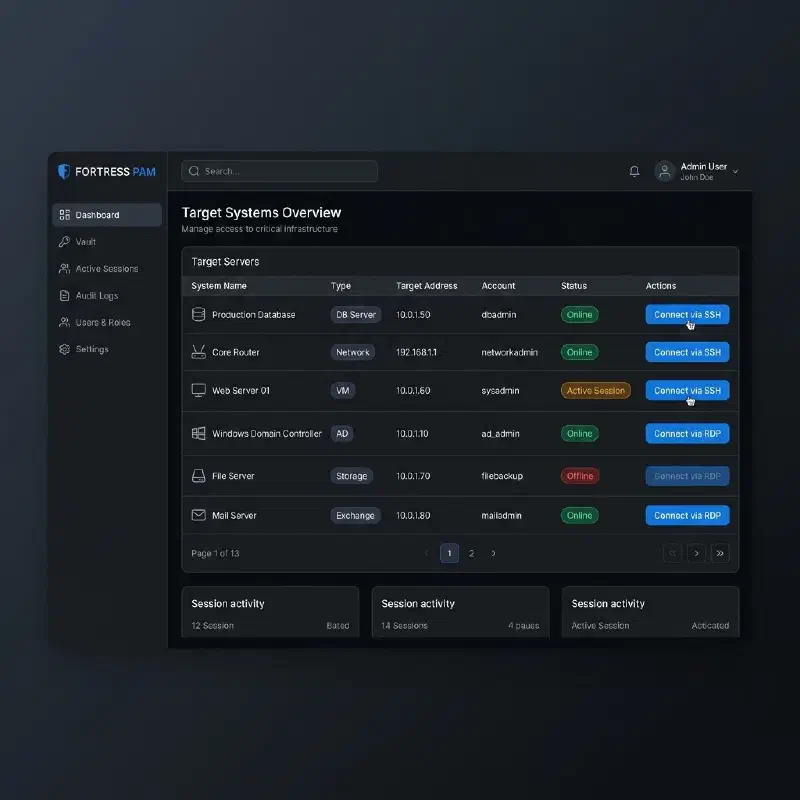Image resolution: width=800 pixels, height=800 pixels.
Task: Open notifications bell
Action: (x=634, y=171)
